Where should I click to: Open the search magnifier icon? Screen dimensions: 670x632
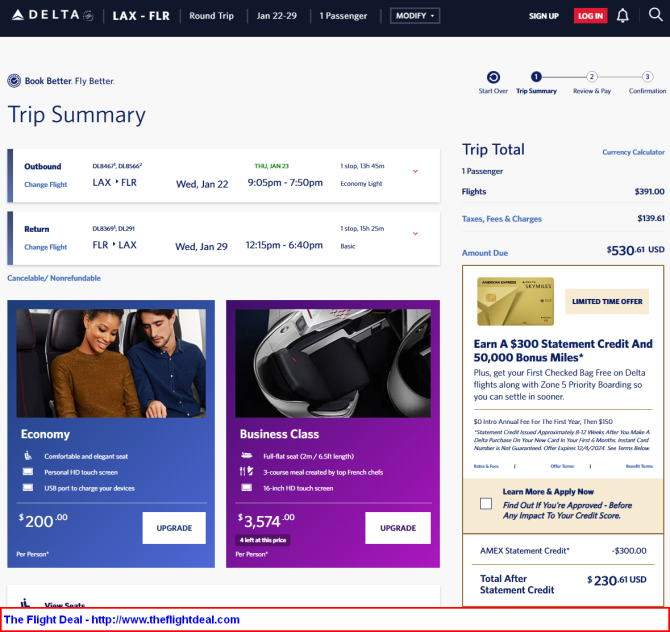(x=655, y=15)
